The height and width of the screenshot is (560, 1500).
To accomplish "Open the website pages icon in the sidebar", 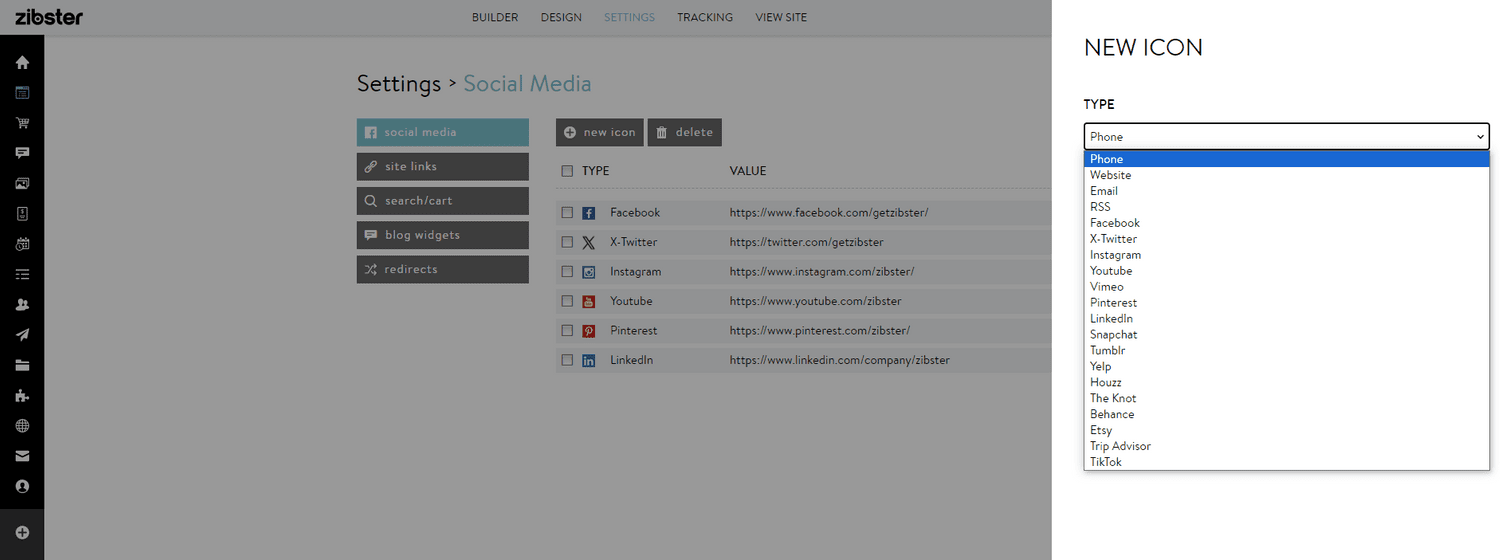I will [22, 93].
